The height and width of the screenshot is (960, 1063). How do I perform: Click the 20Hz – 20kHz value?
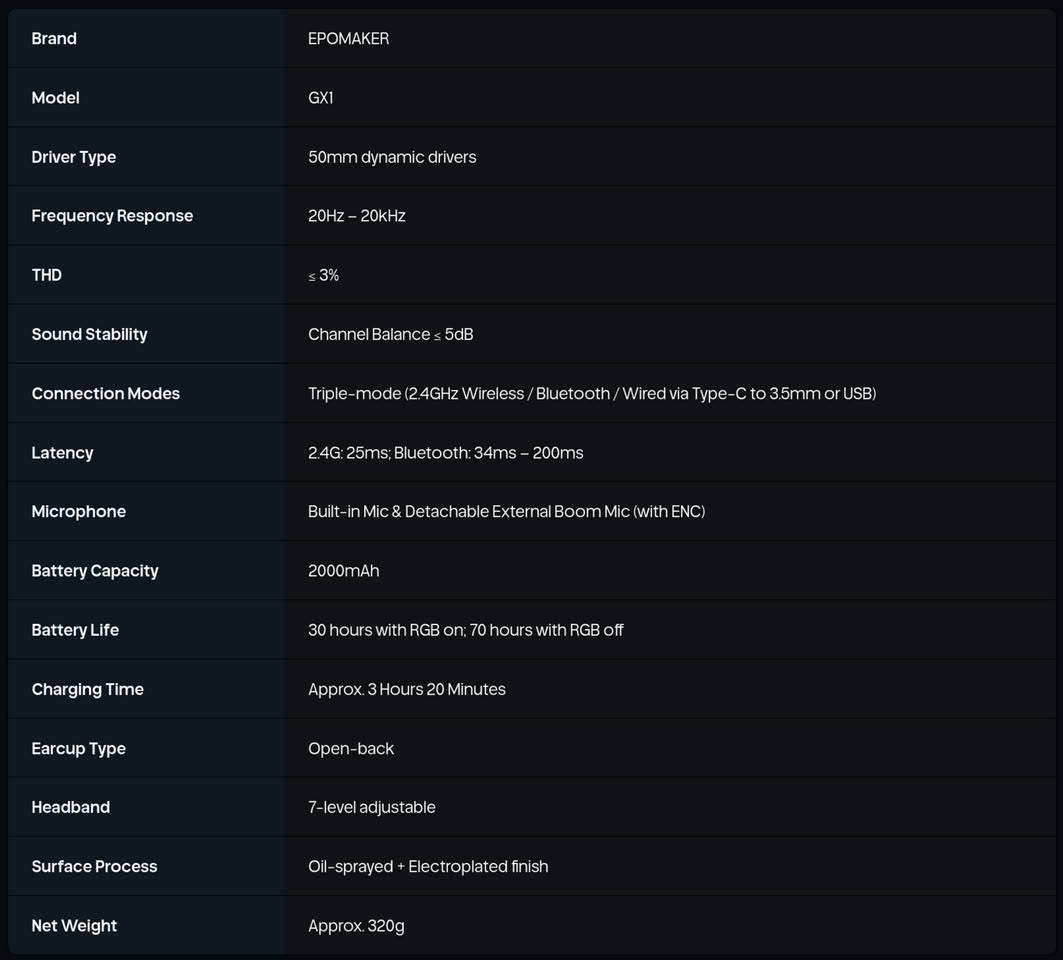tap(357, 216)
